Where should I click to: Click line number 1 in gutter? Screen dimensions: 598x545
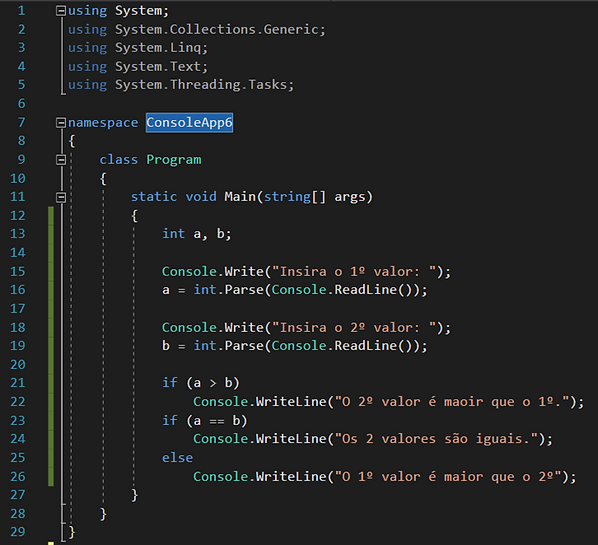click(x=21, y=11)
